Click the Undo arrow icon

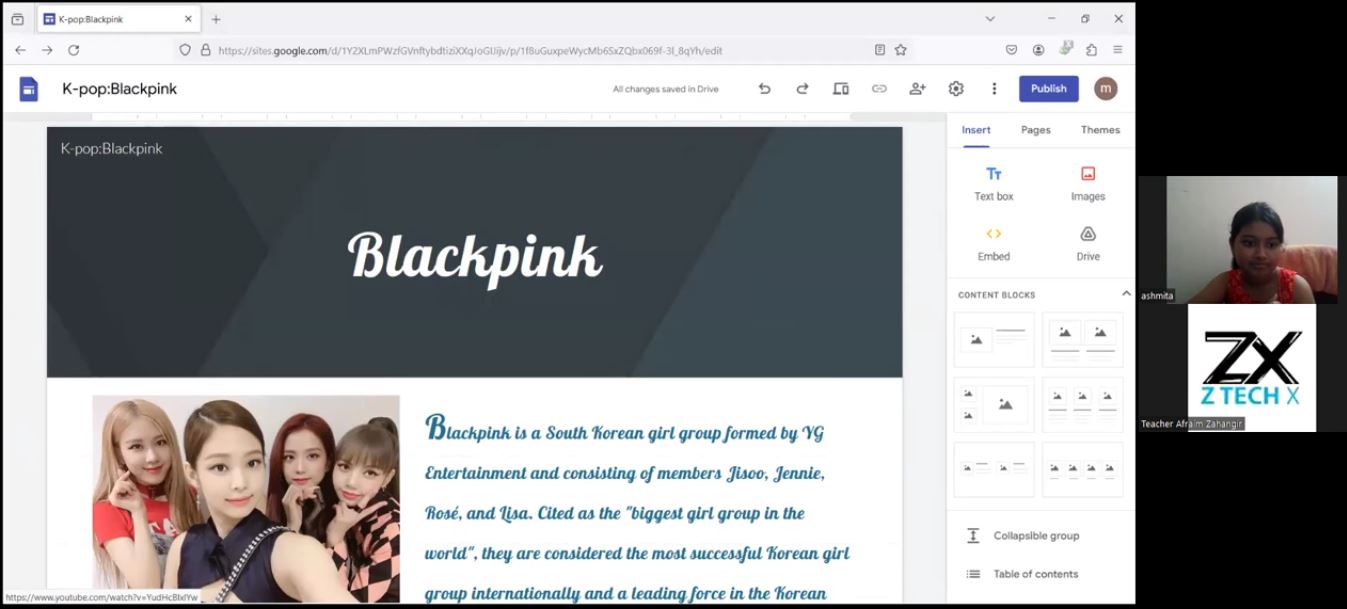pyautogui.click(x=764, y=89)
